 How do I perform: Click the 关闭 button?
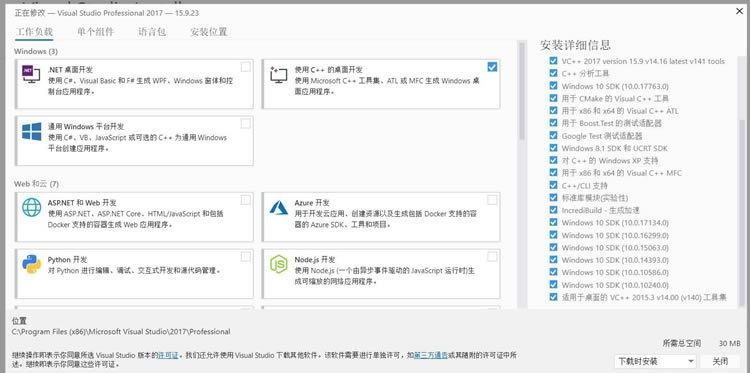click(x=720, y=361)
